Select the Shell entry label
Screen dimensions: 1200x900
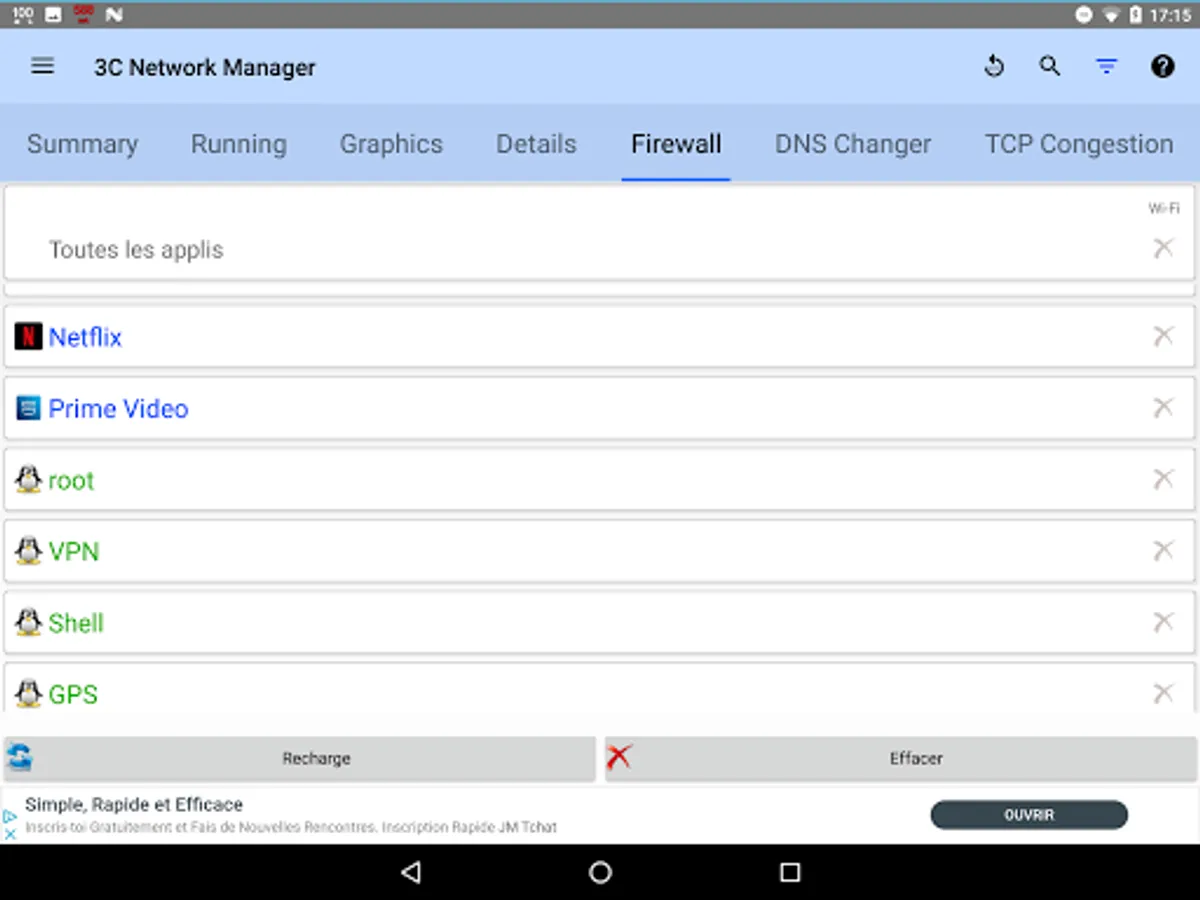(76, 623)
